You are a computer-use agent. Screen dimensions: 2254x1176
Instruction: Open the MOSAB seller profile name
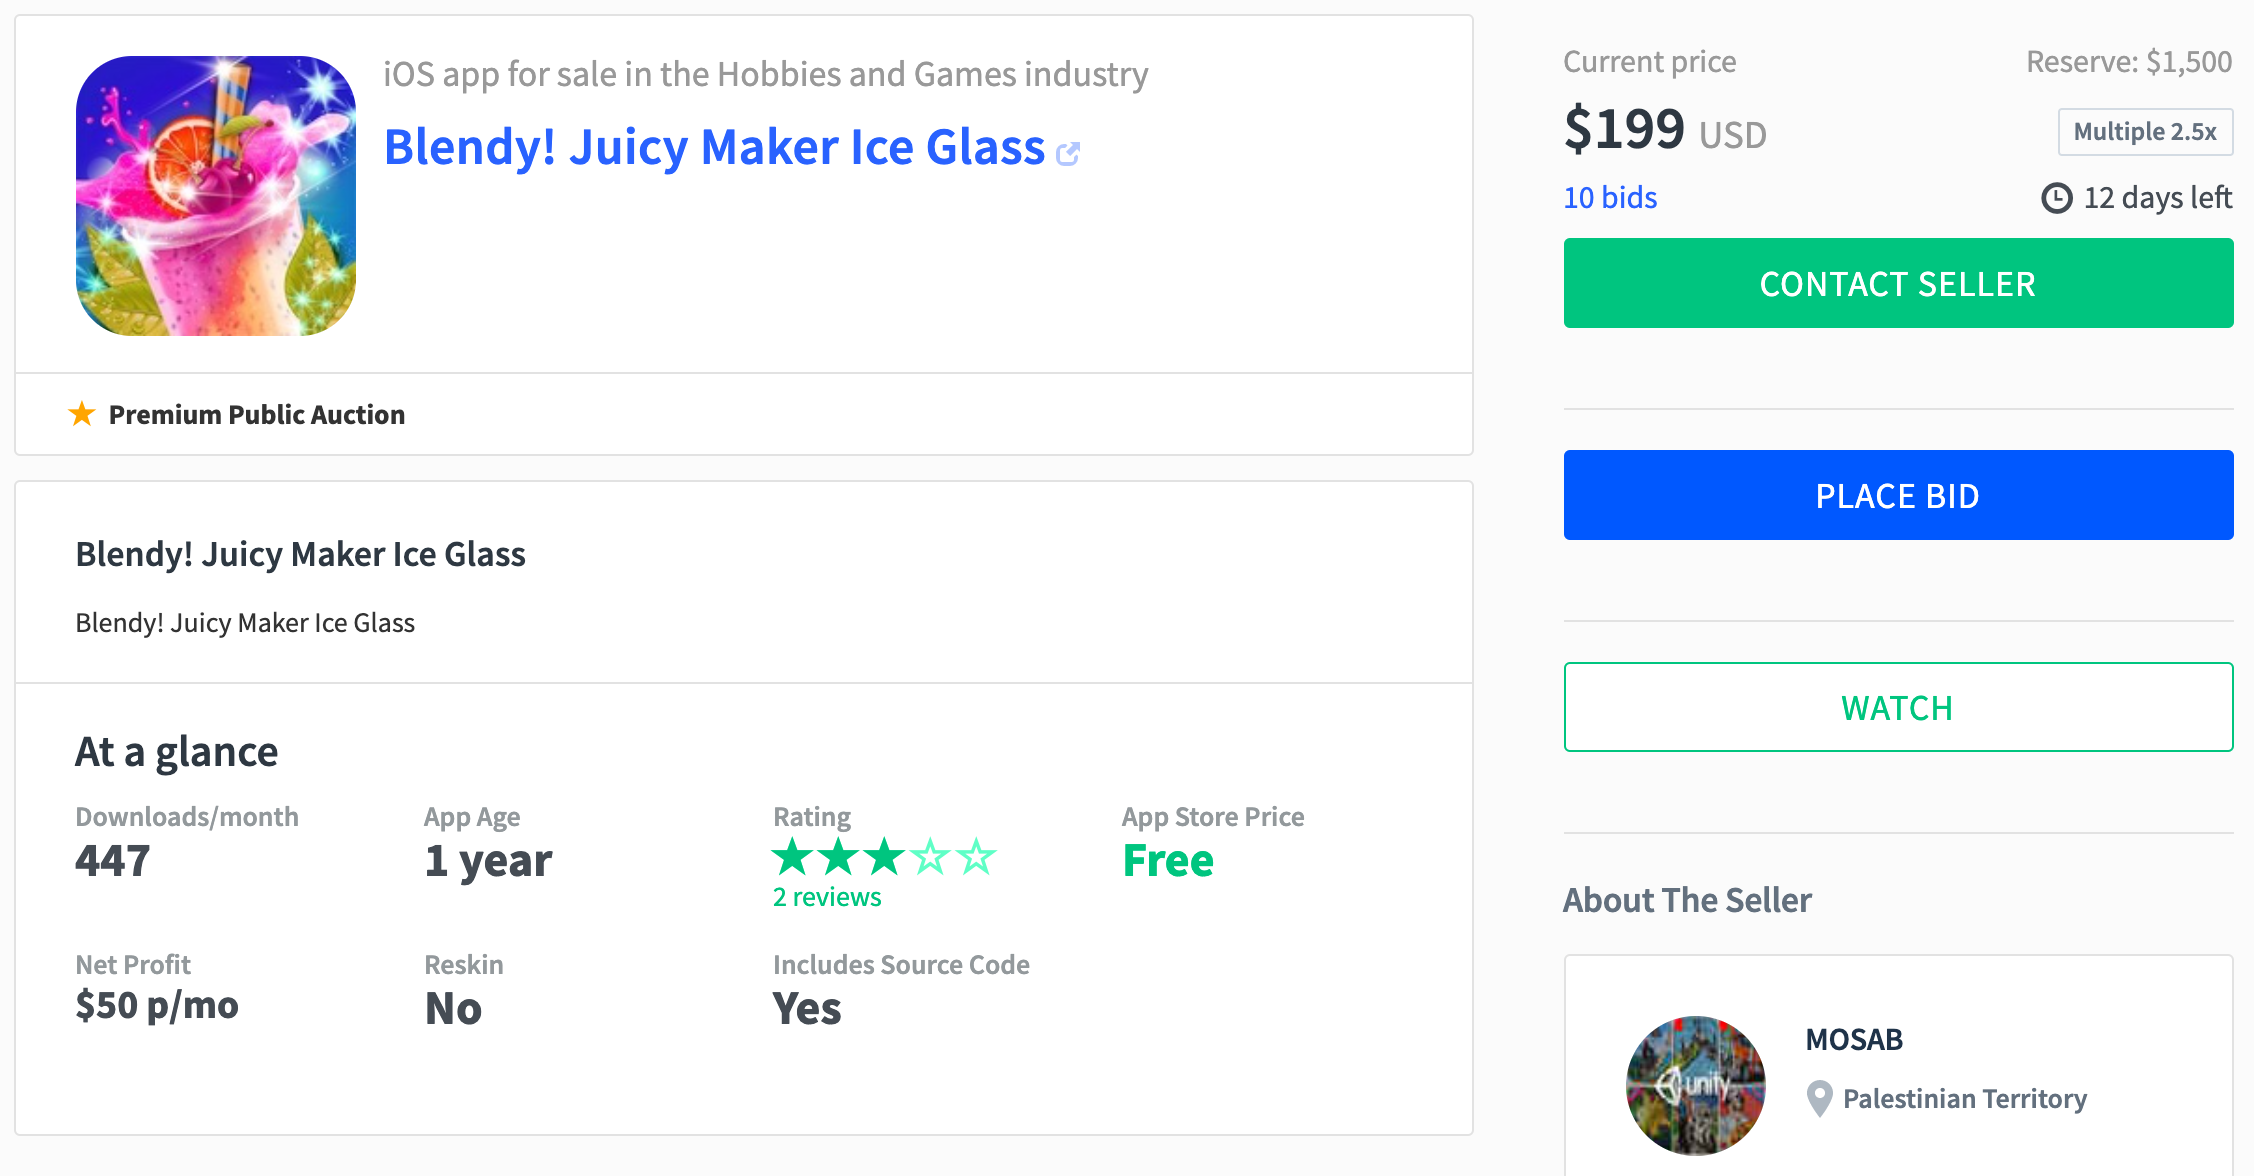pos(1854,1039)
